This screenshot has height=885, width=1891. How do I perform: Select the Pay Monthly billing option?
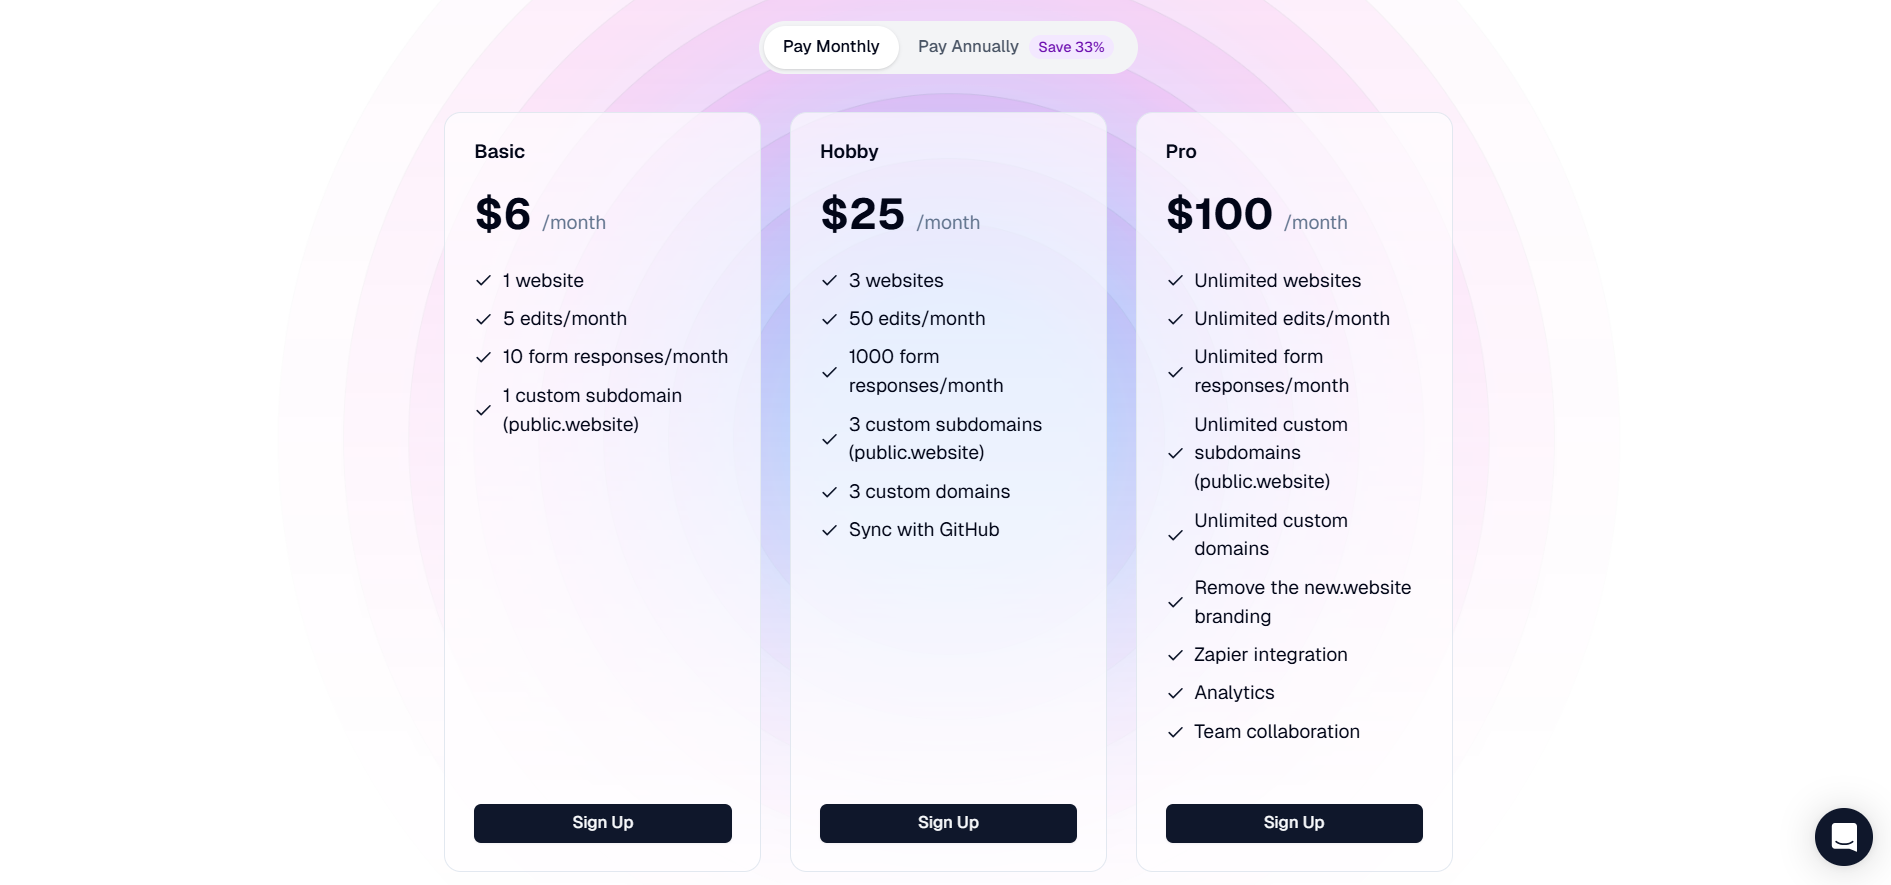[831, 46]
